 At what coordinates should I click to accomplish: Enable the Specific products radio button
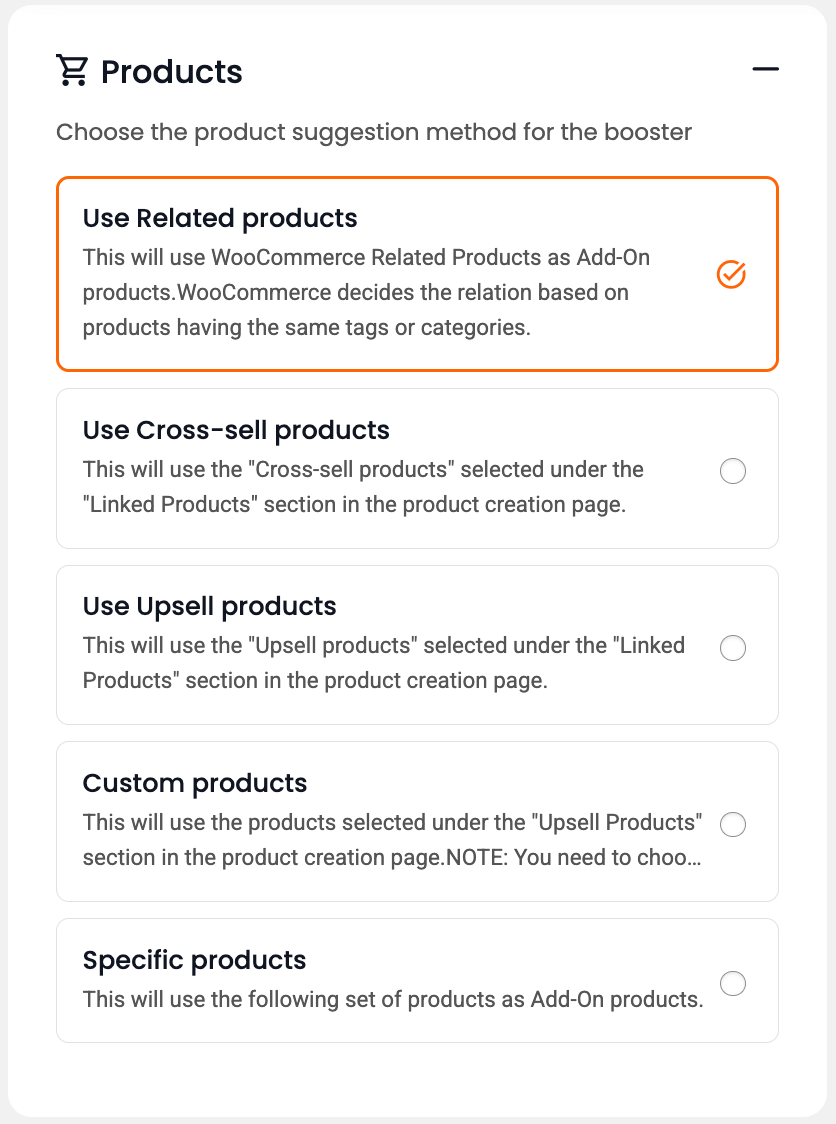[x=733, y=984]
